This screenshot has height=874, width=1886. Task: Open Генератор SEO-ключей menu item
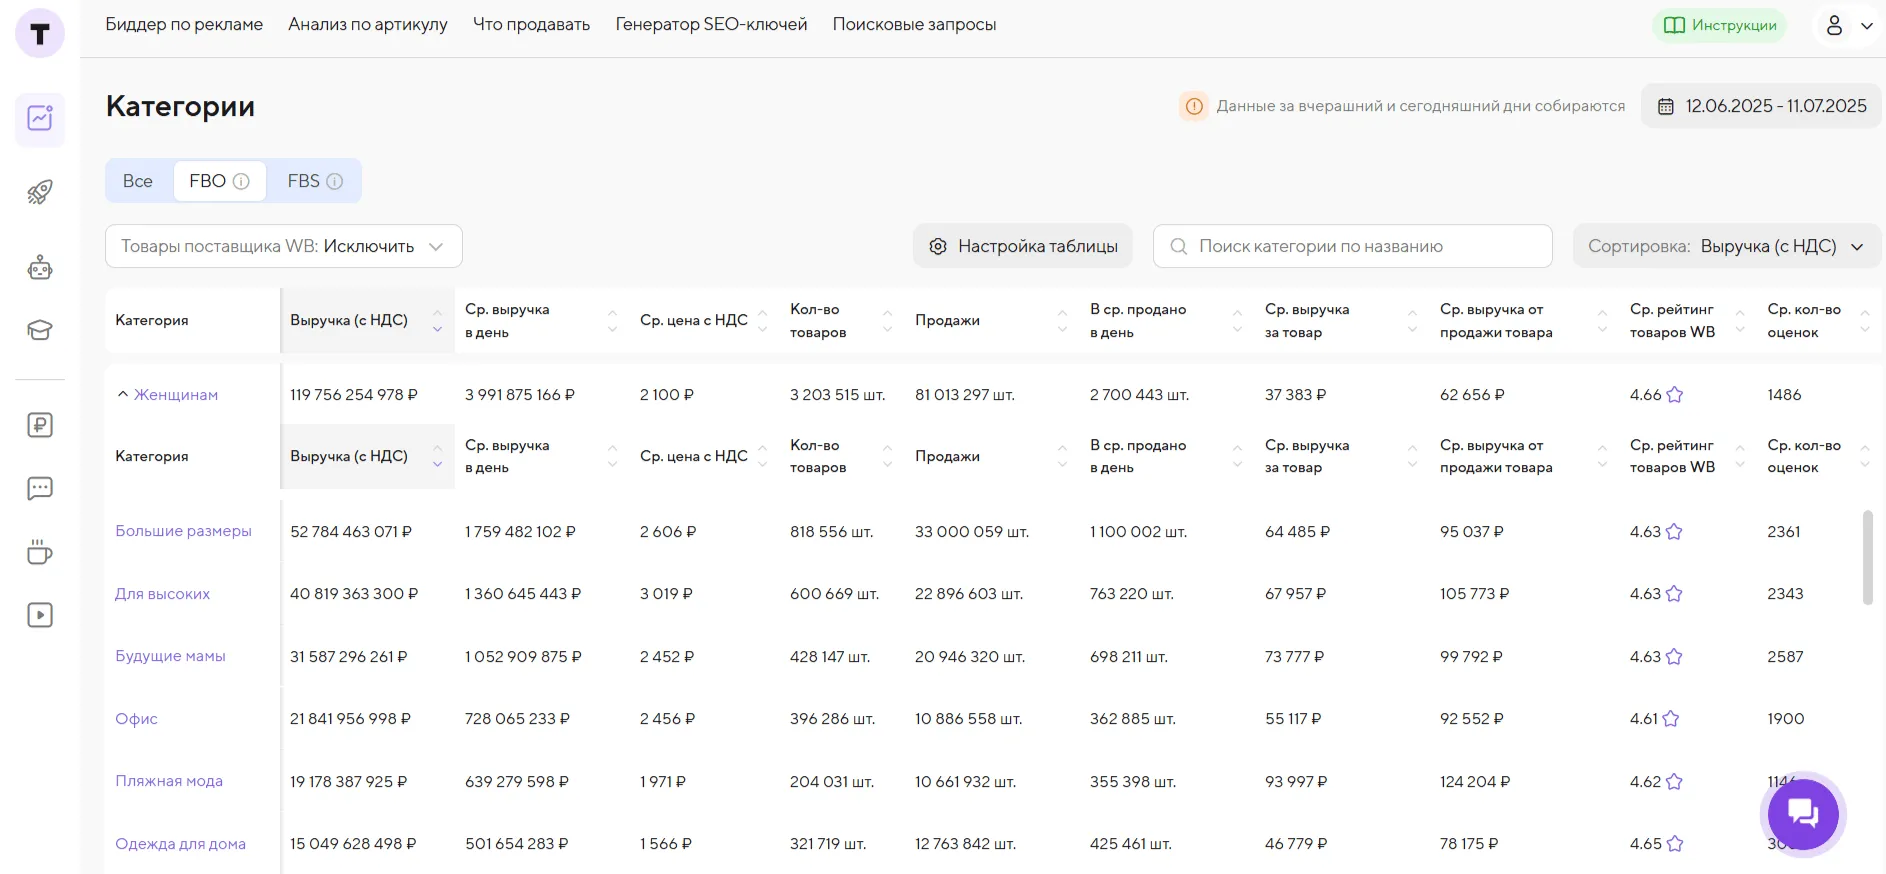[x=711, y=24]
